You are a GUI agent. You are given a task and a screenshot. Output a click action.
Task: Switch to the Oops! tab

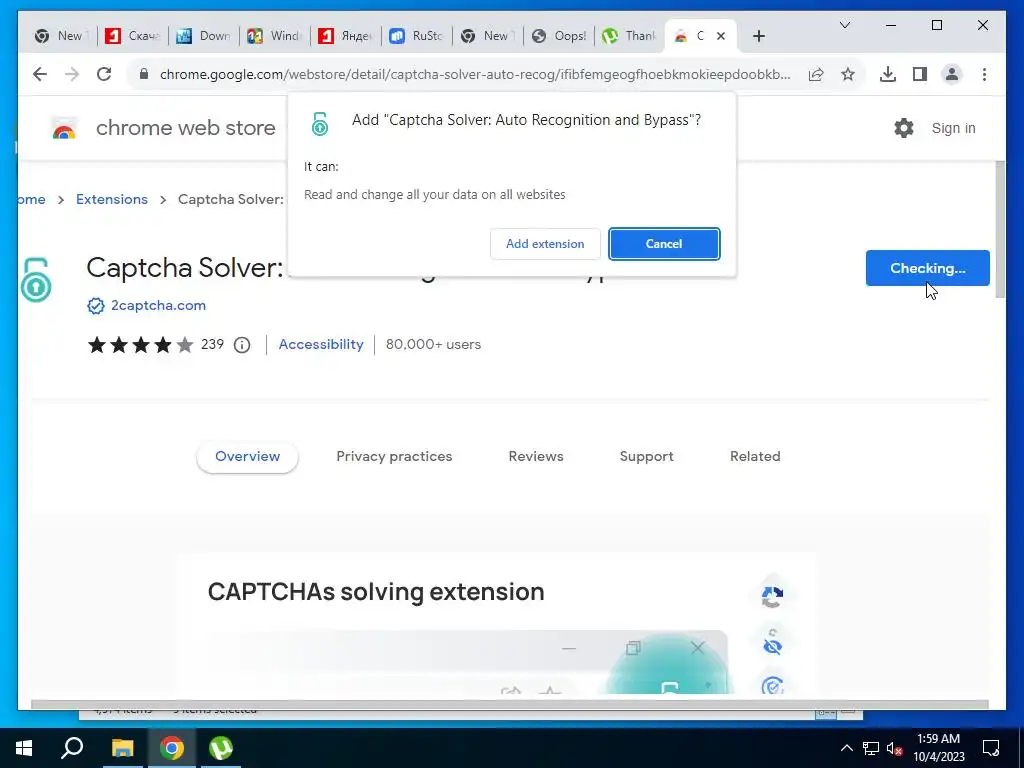pyautogui.click(x=559, y=36)
